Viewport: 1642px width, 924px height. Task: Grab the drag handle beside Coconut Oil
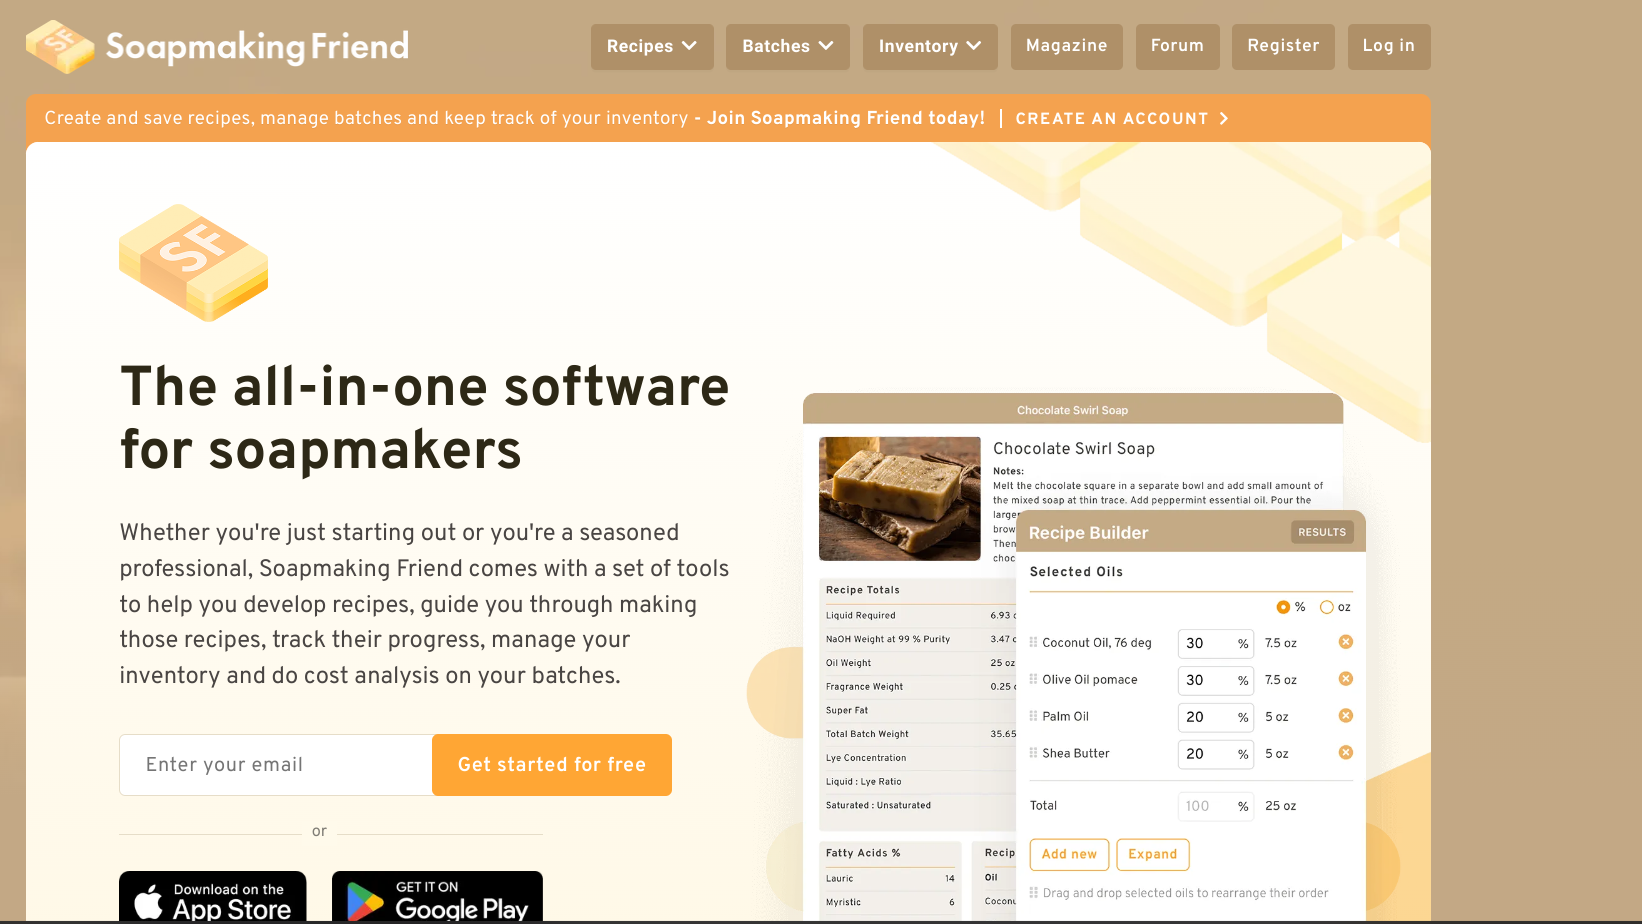[1033, 643]
